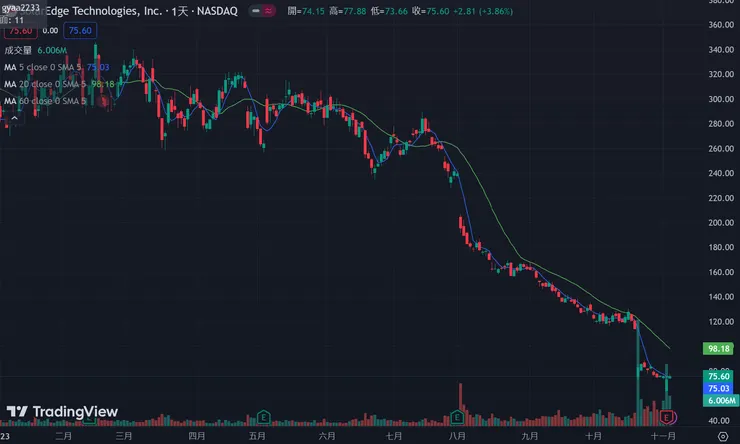Select the MA 5 close indicator legend
This screenshot has width=740, height=444.
57,67
